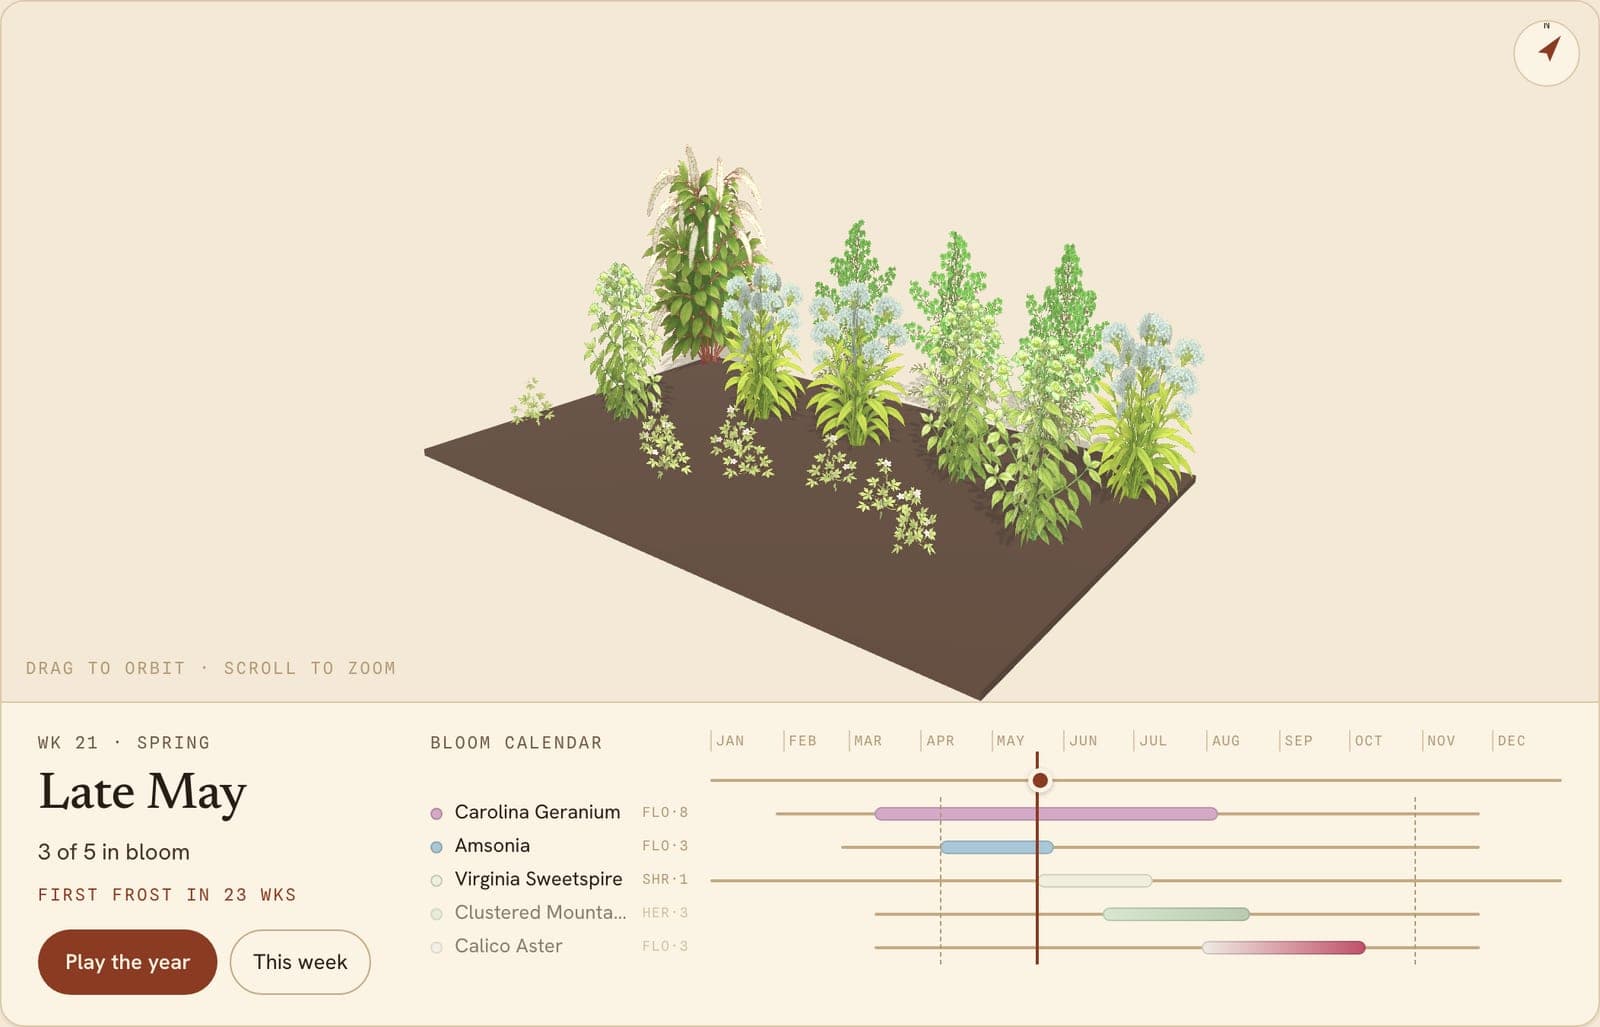Click the HER·3 tag beside Clustered Mountain Mint
This screenshot has height=1027, width=1600.
[x=665, y=913]
